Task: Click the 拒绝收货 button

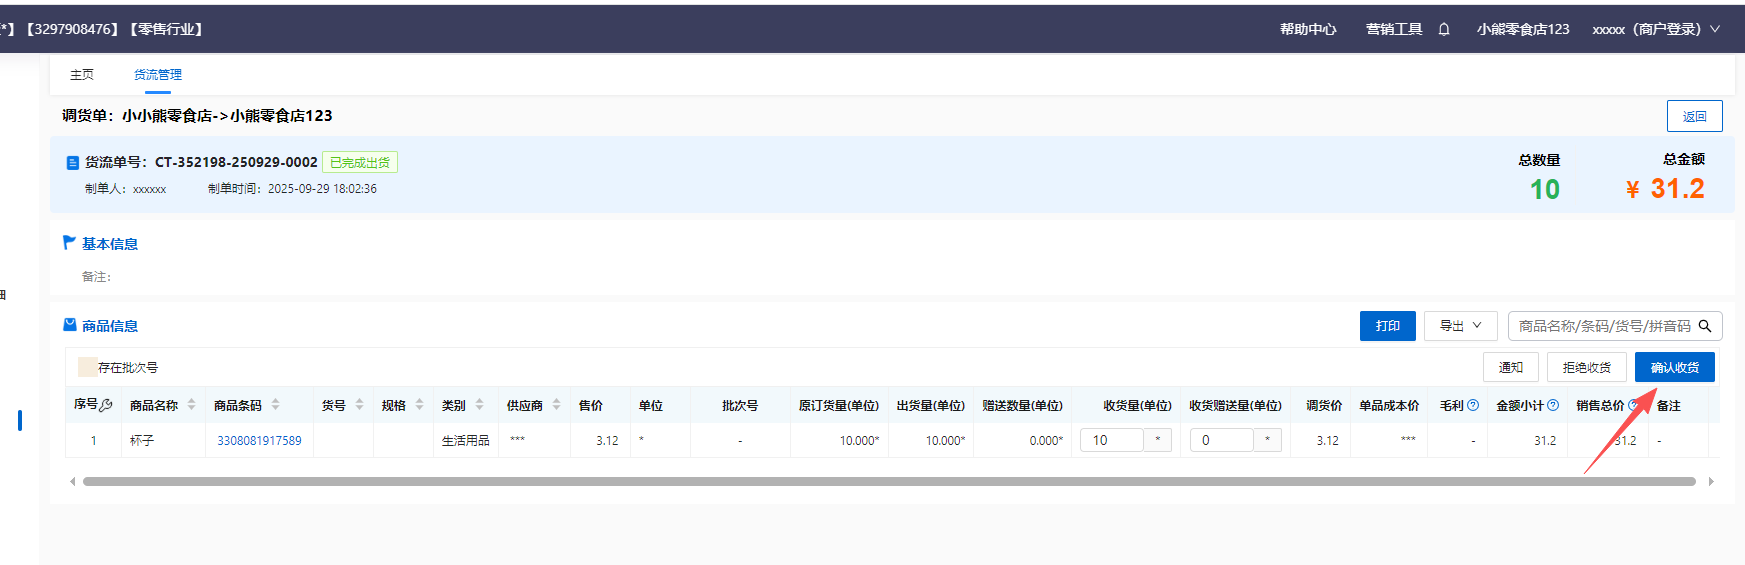Action: pos(1586,367)
